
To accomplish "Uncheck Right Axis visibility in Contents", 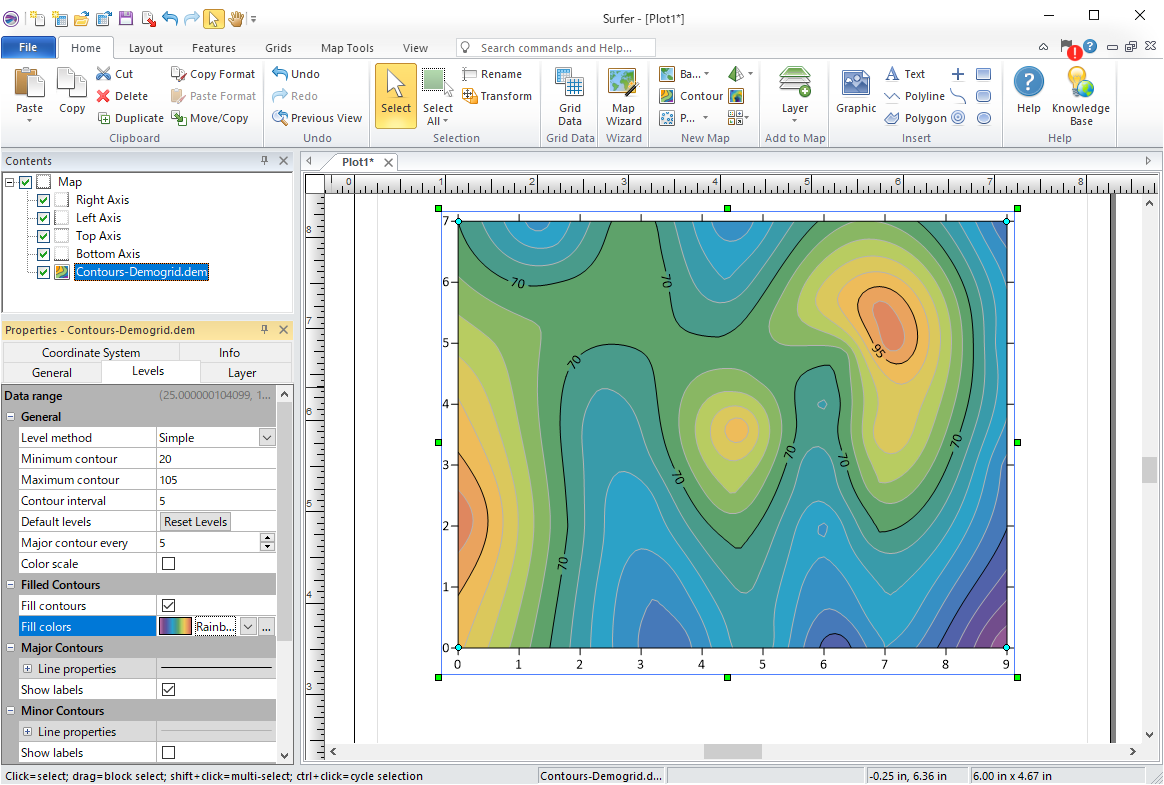I will pos(43,200).
